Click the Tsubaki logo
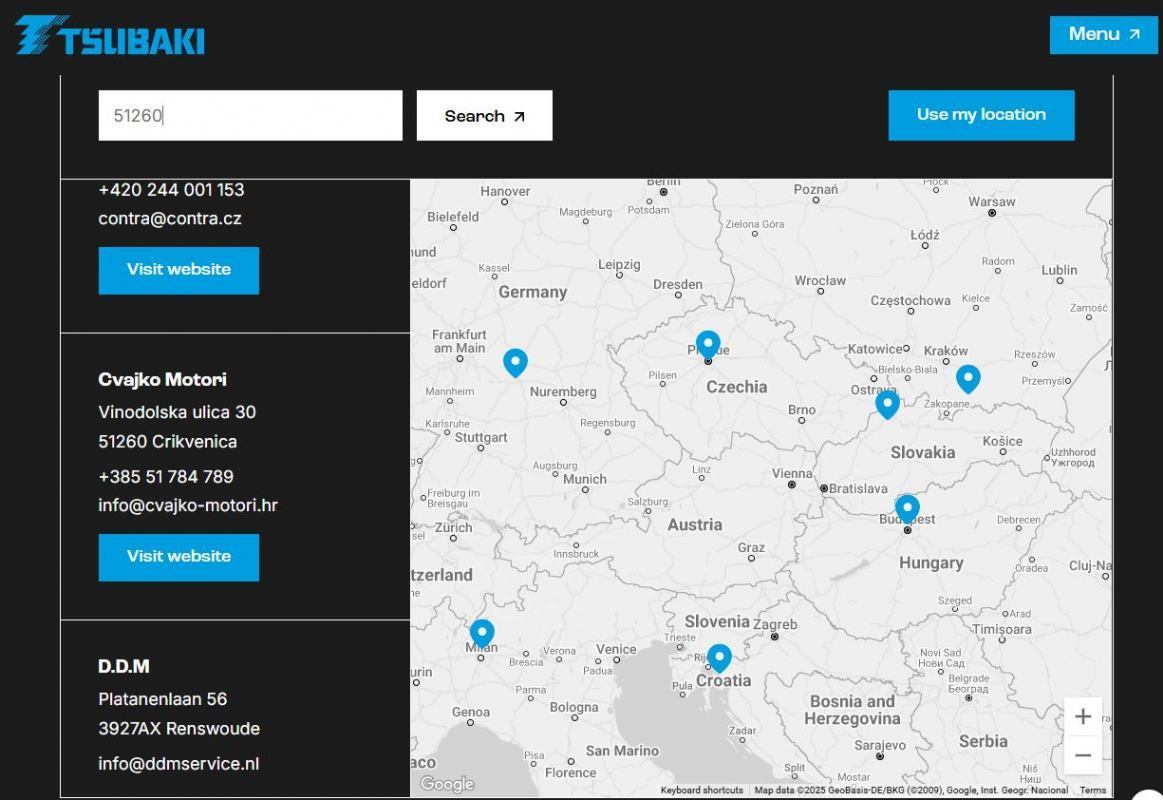Viewport: 1163px width, 800px height. click(110, 35)
